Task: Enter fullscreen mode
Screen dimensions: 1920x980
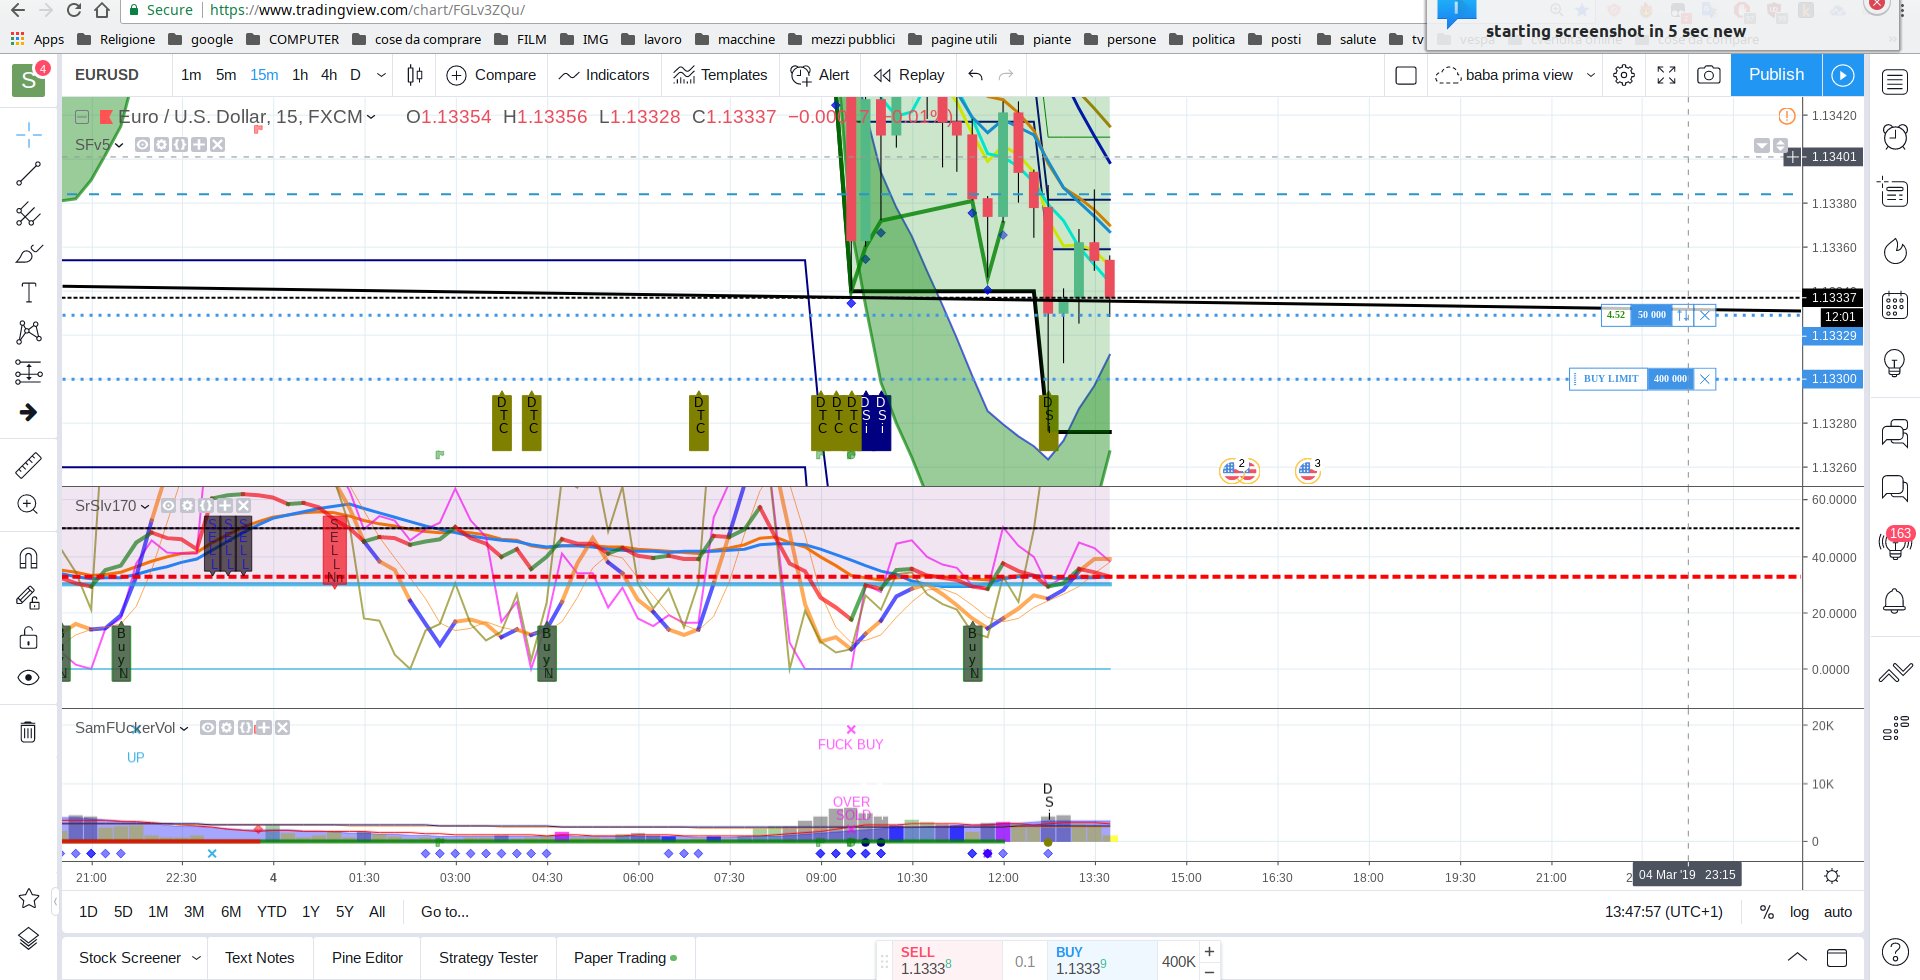Action: (x=1666, y=75)
